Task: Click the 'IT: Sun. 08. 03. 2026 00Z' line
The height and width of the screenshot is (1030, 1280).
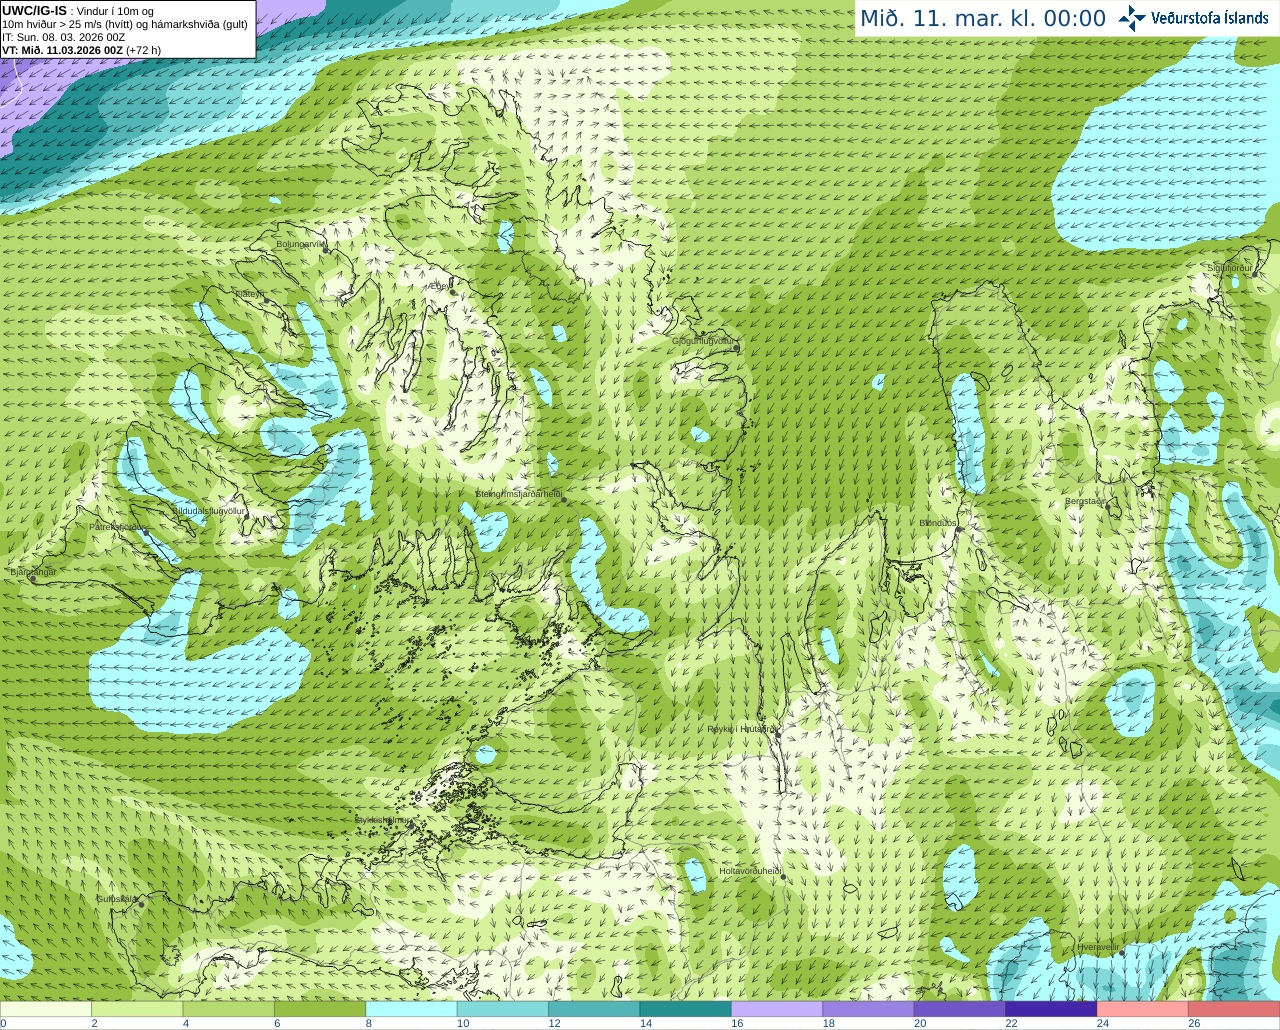Action: coord(64,37)
